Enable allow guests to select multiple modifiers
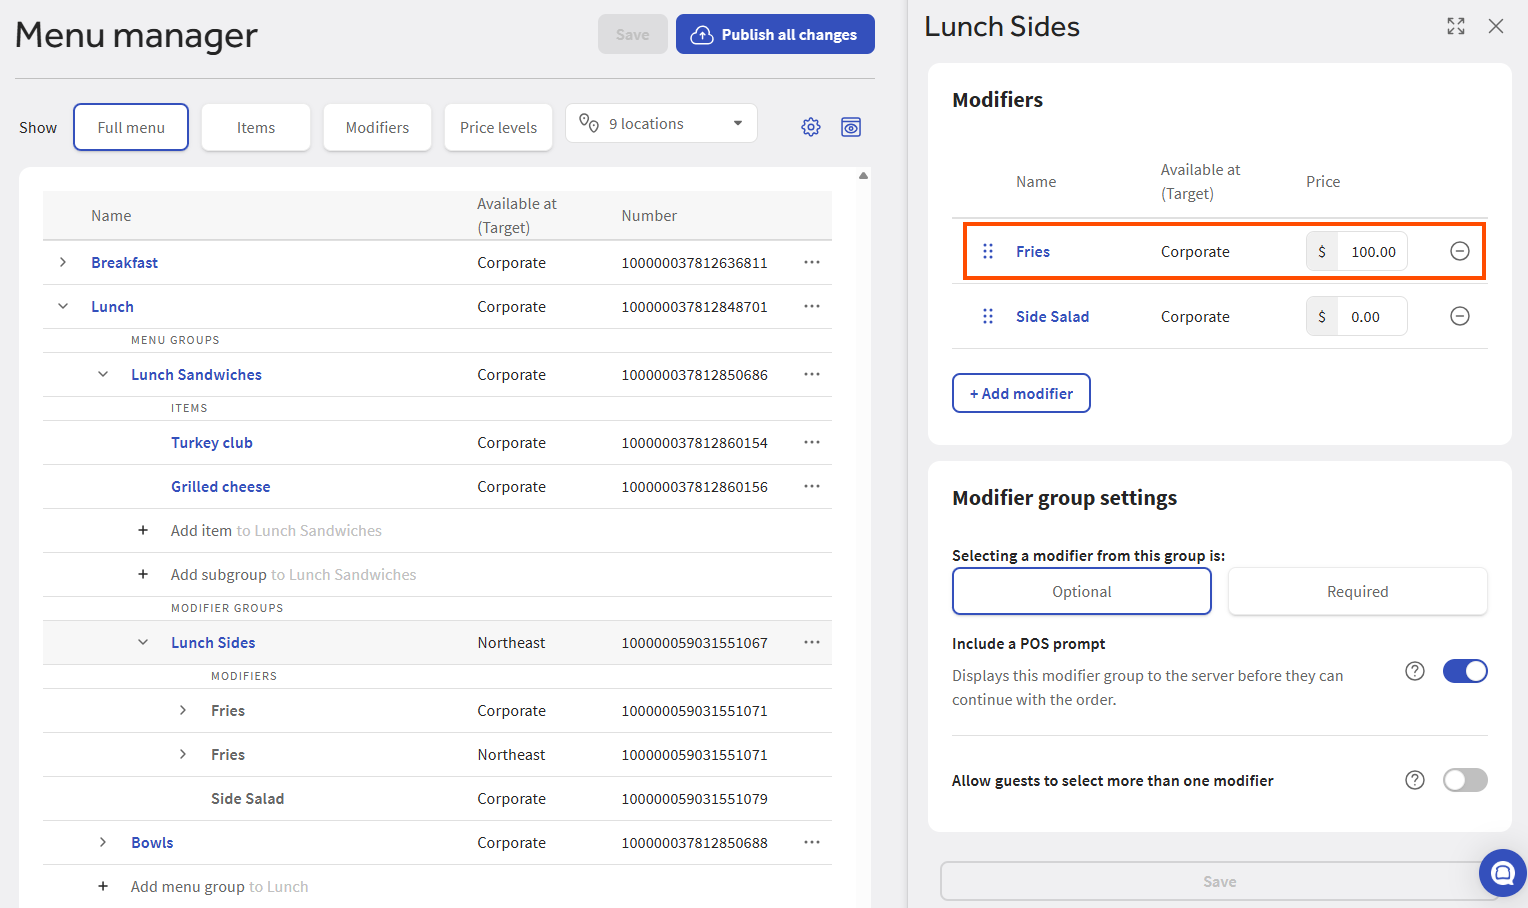This screenshot has width=1528, height=908. pyautogui.click(x=1465, y=780)
